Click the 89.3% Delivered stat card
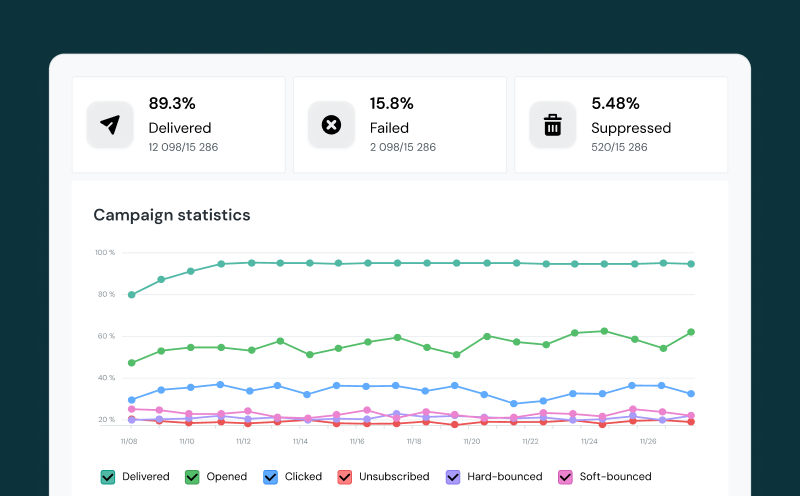Viewport: 800px width, 496px height. click(x=178, y=125)
